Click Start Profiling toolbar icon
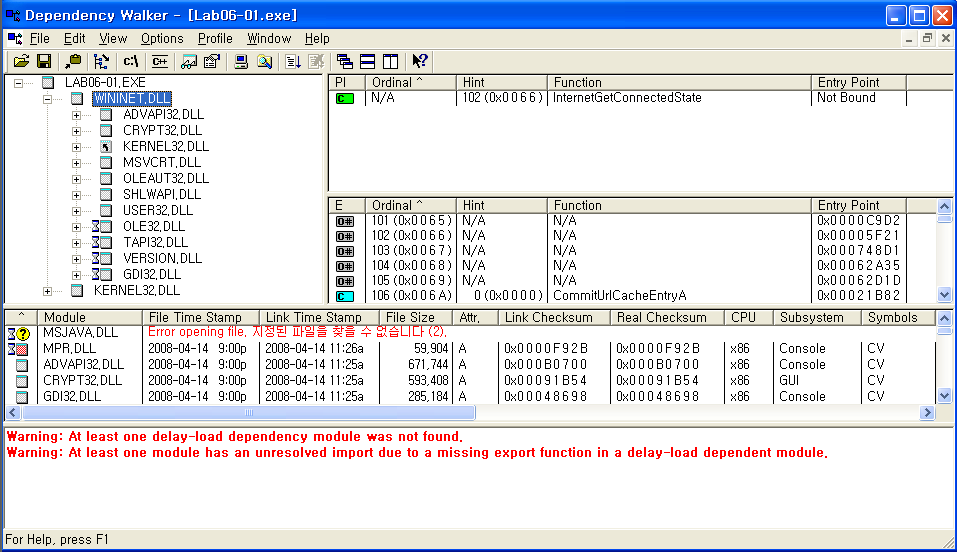957x552 pixels. point(293,61)
